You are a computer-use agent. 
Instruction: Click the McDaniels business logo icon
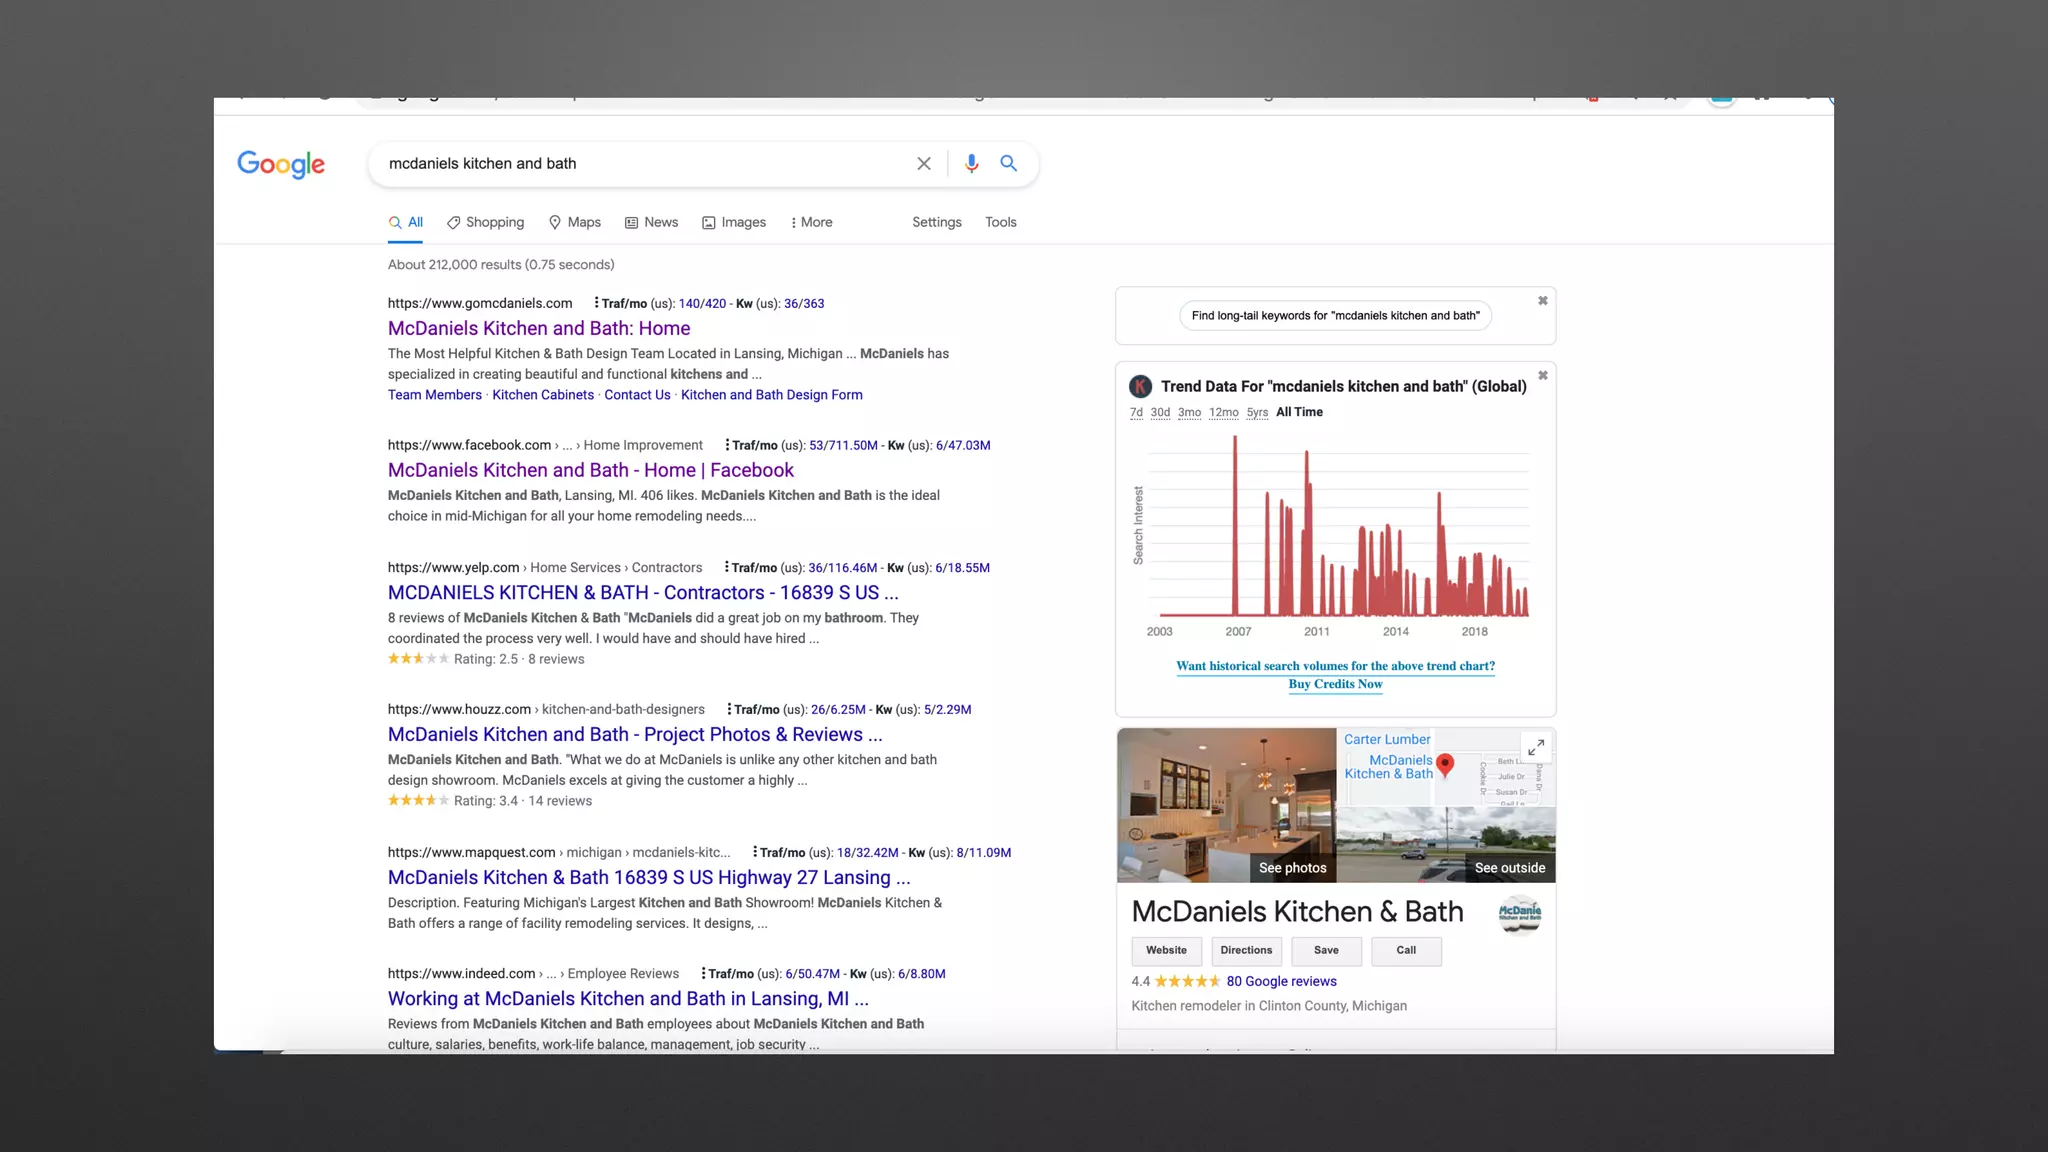point(1519,913)
